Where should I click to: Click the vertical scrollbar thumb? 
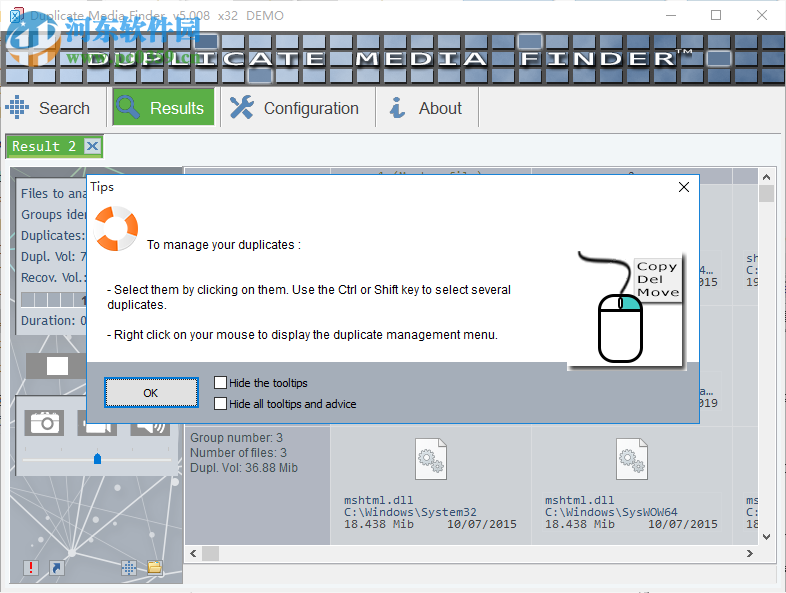coord(766,193)
